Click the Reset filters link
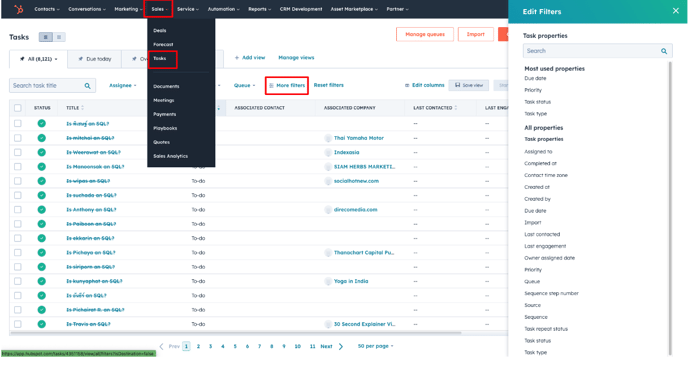 pyautogui.click(x=329, y=85)
